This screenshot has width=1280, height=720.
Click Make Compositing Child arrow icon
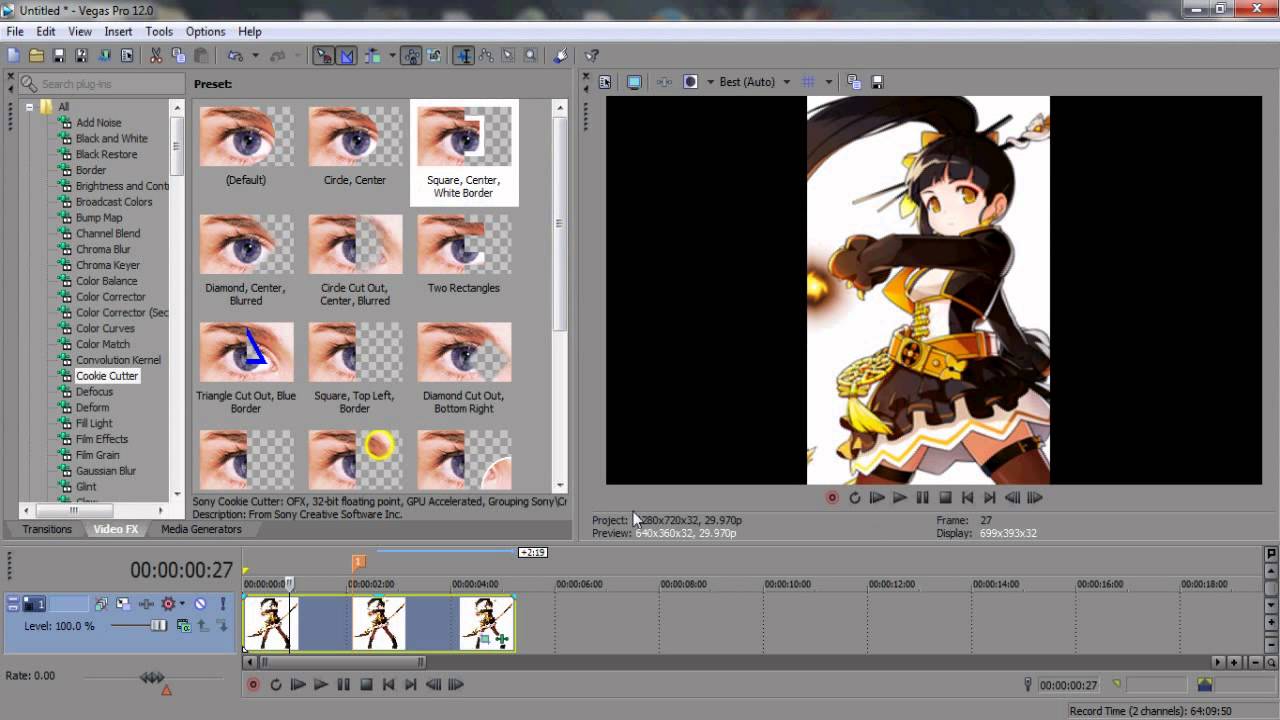pyautogui.click(x=222, y=626)
